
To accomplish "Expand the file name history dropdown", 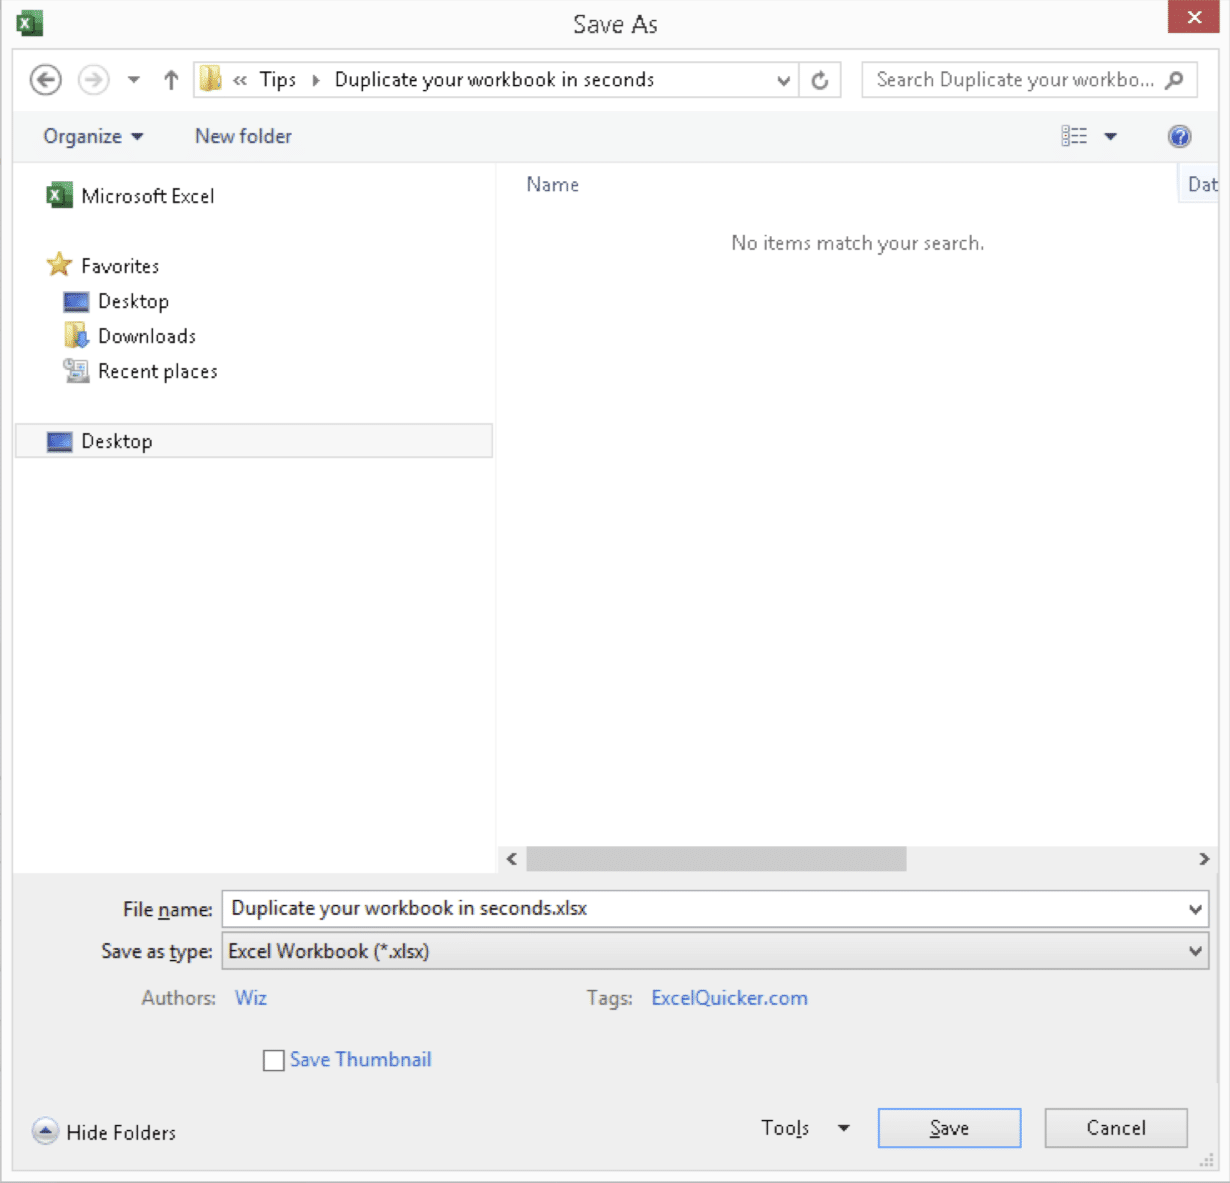I will pyautogui.click(x=1195, y=909).
